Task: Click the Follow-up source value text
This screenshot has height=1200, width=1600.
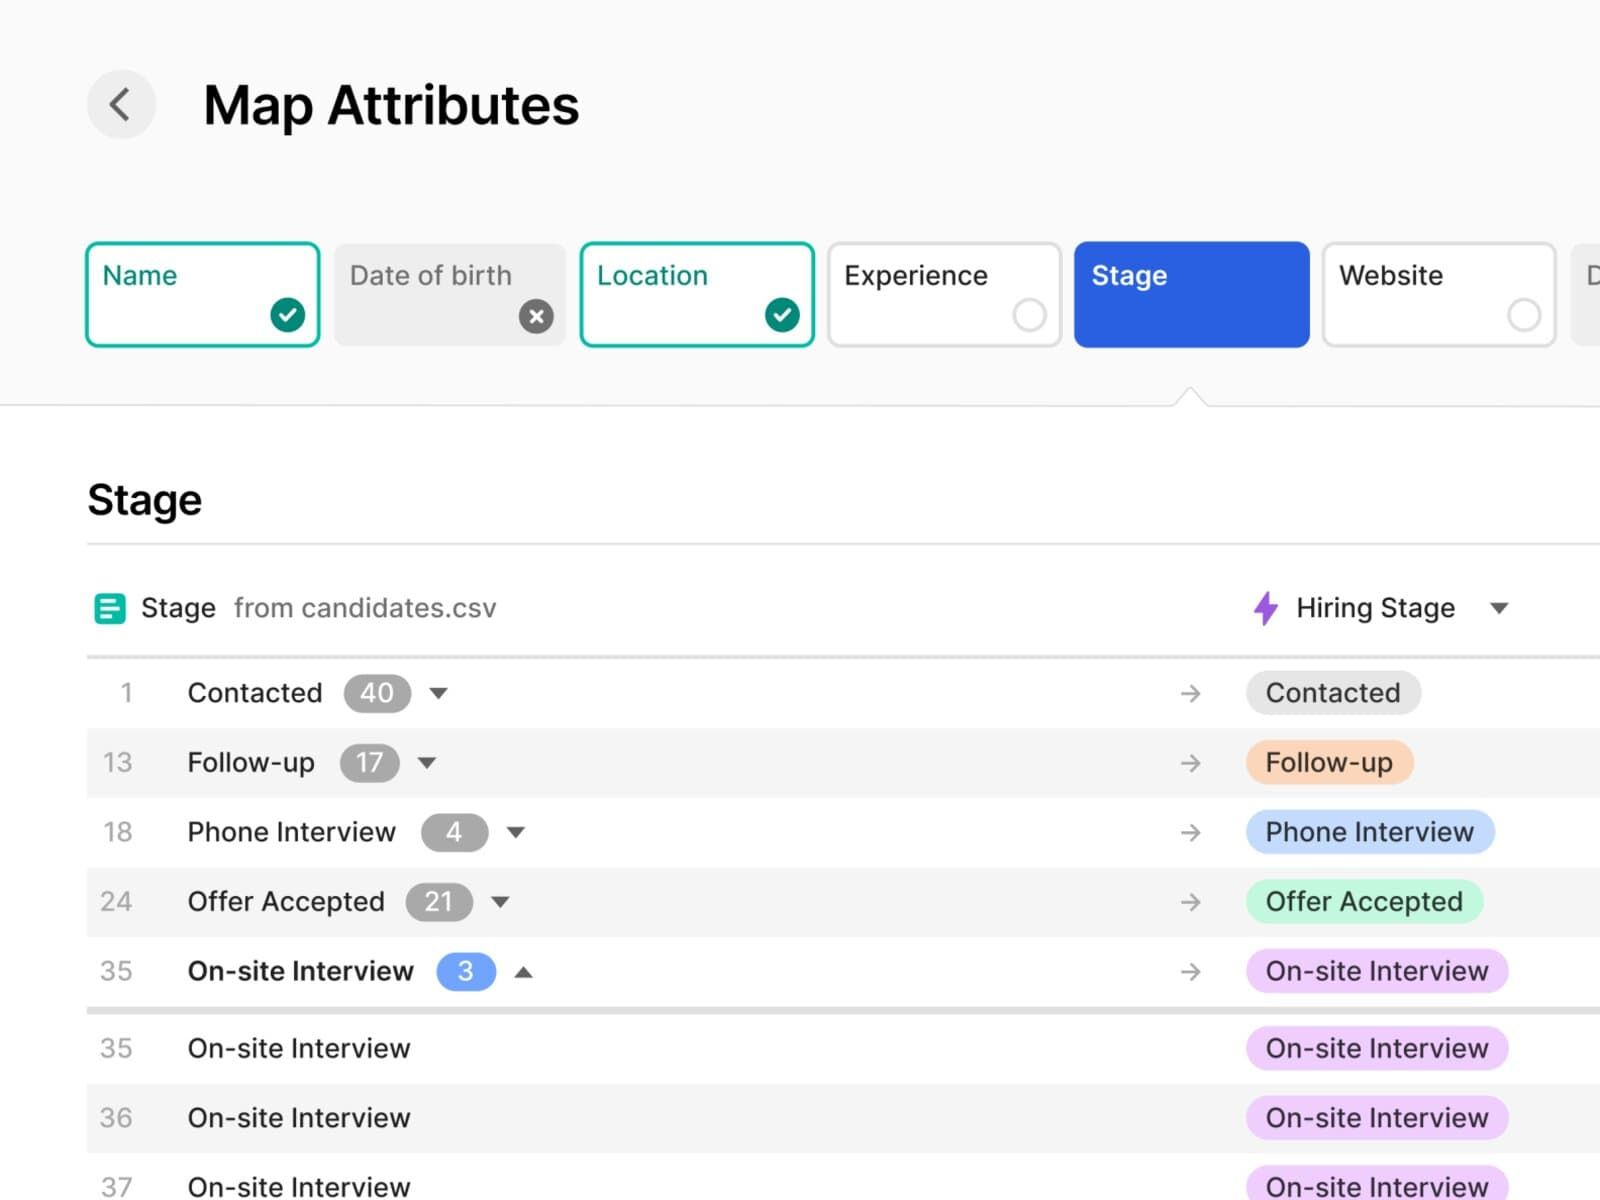Action: click(x=251, y=763)
